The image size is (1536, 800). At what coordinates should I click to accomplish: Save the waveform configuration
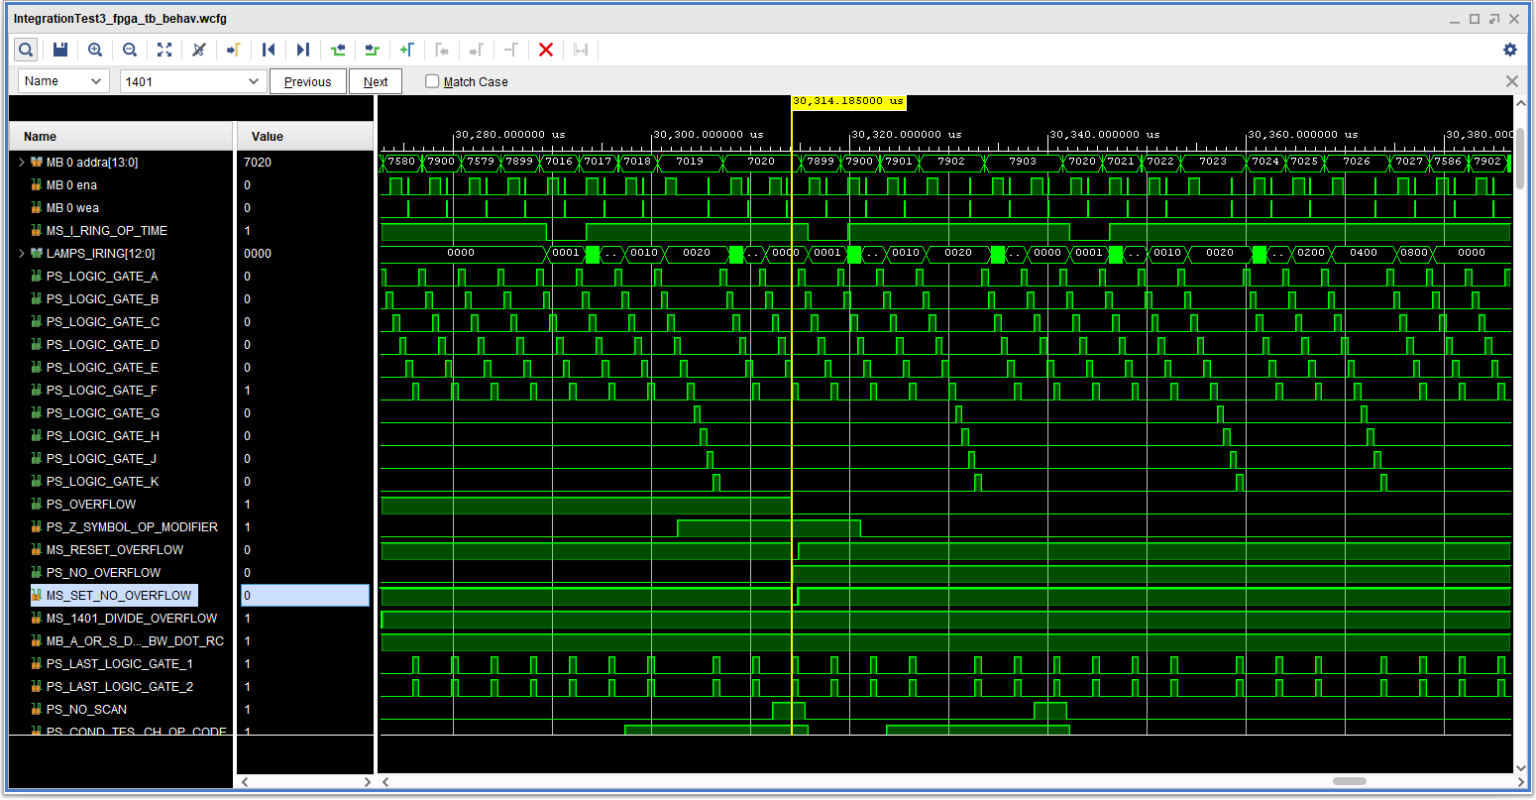(60, 49)
